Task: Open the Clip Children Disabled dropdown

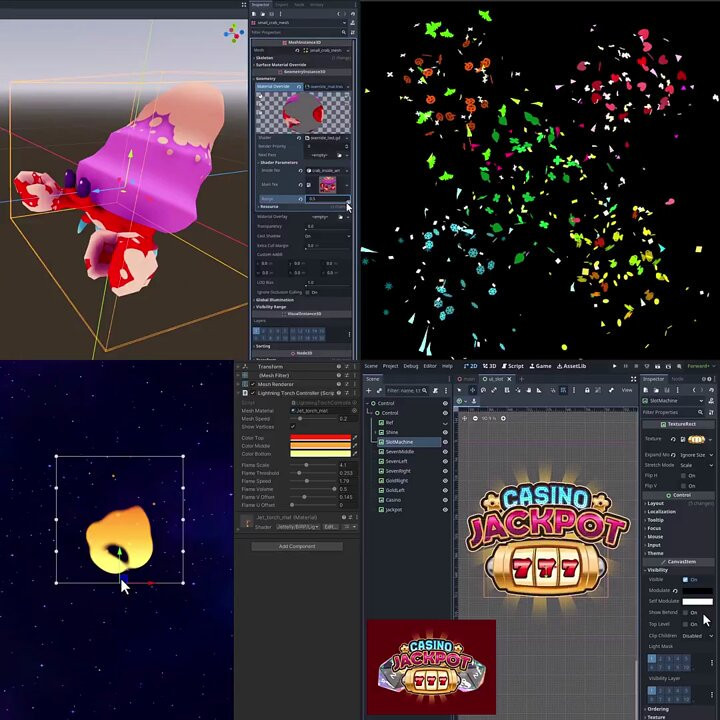Action: [x=698, y=636]
